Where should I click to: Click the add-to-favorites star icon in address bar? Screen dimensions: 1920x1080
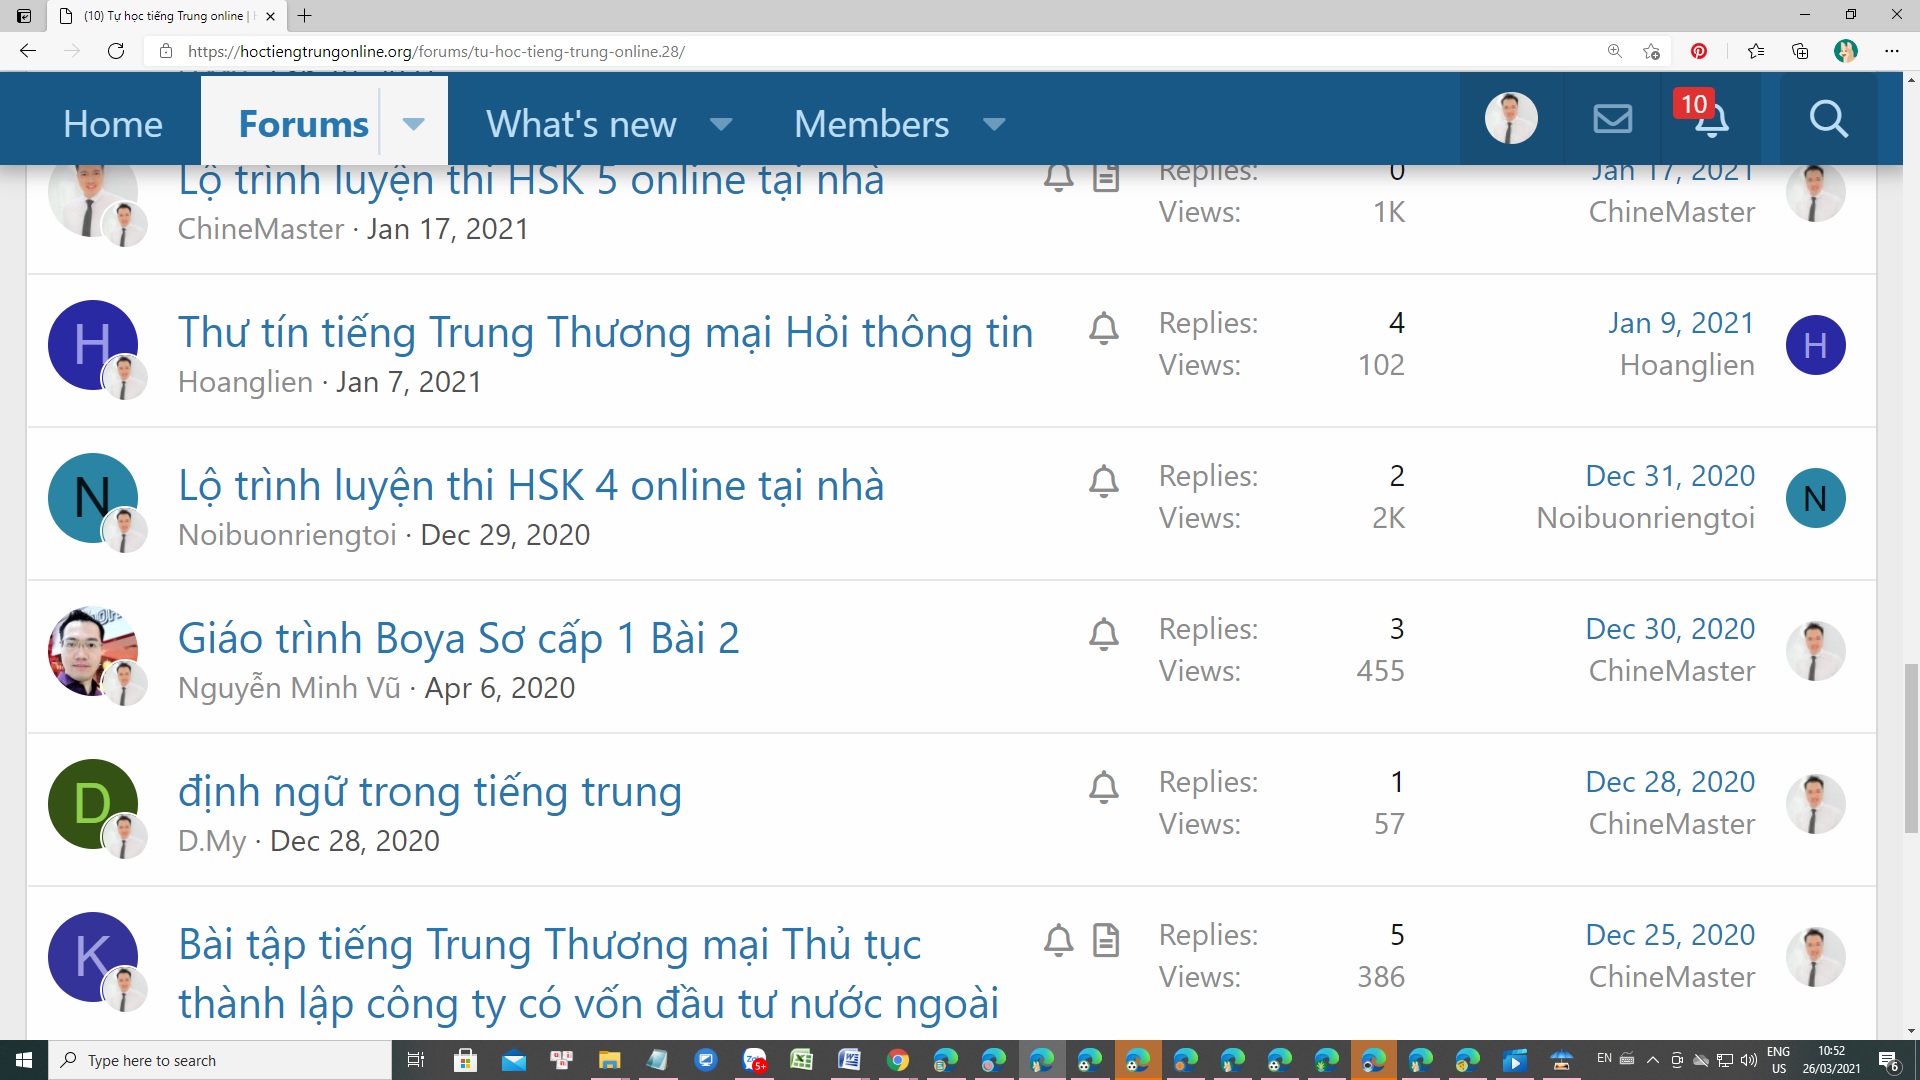click(x=1651, y=51)
